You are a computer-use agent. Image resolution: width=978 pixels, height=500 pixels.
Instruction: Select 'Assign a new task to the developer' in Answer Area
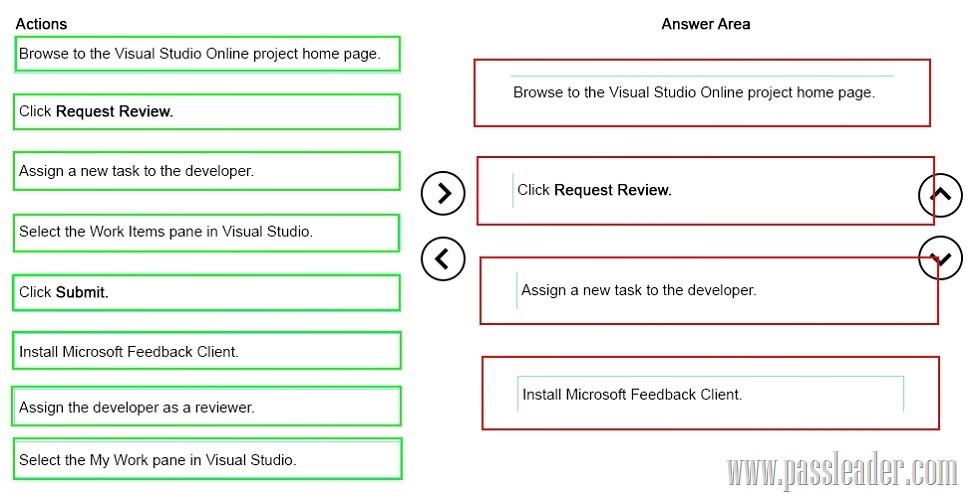(709, 291)
